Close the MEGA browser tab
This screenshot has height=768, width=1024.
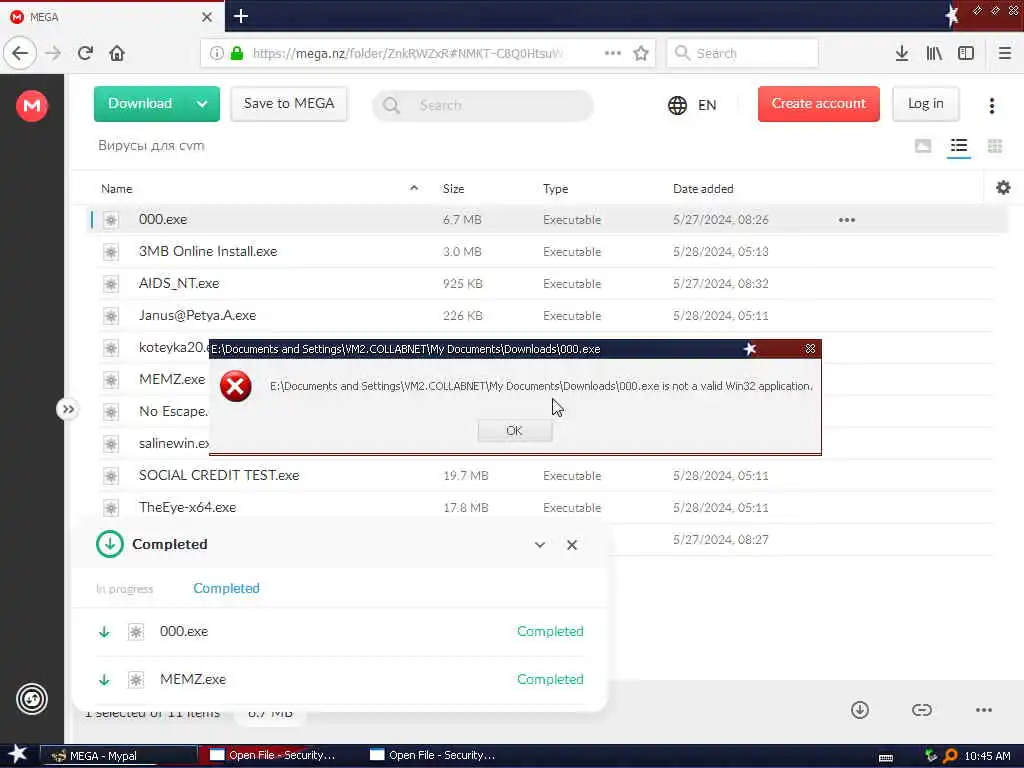pos(206,17)
